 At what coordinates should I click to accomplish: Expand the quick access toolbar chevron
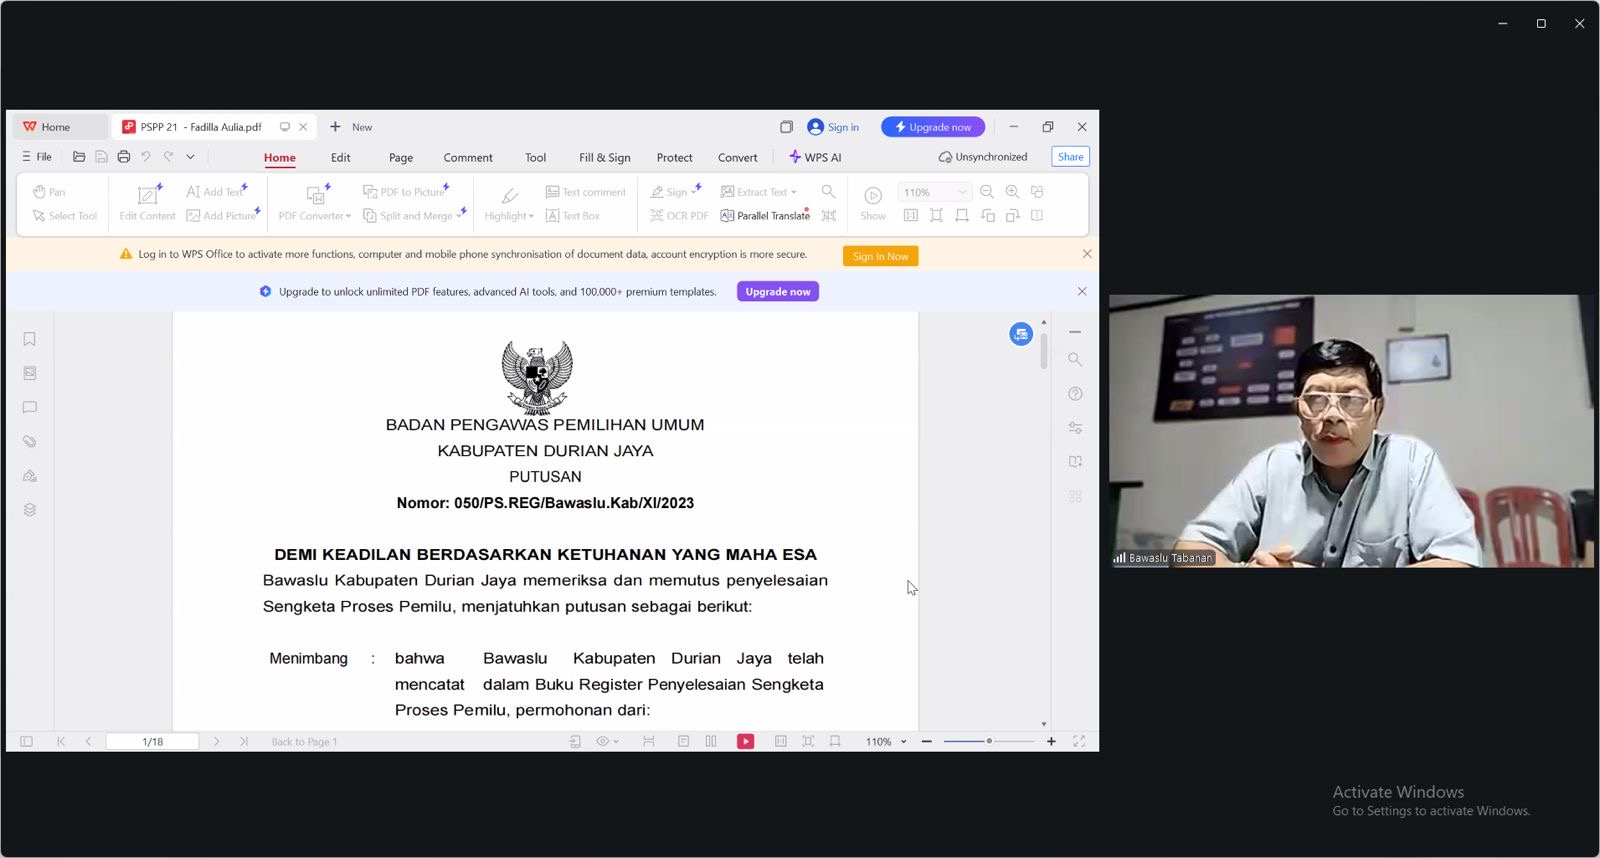click(x=190, y=157)
